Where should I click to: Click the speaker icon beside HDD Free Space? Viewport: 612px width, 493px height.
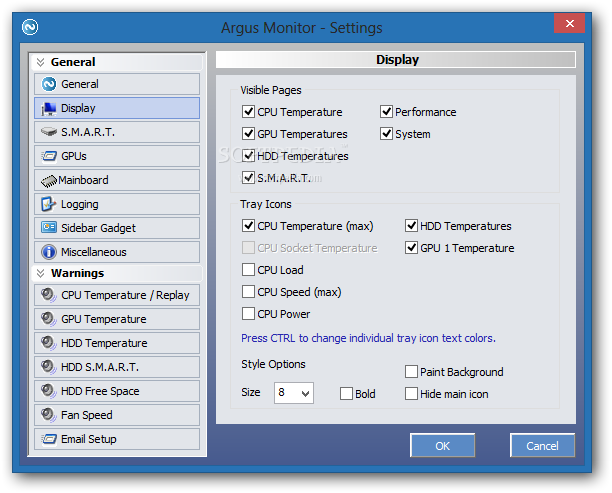pyautogui.click(x=49, y=391)
